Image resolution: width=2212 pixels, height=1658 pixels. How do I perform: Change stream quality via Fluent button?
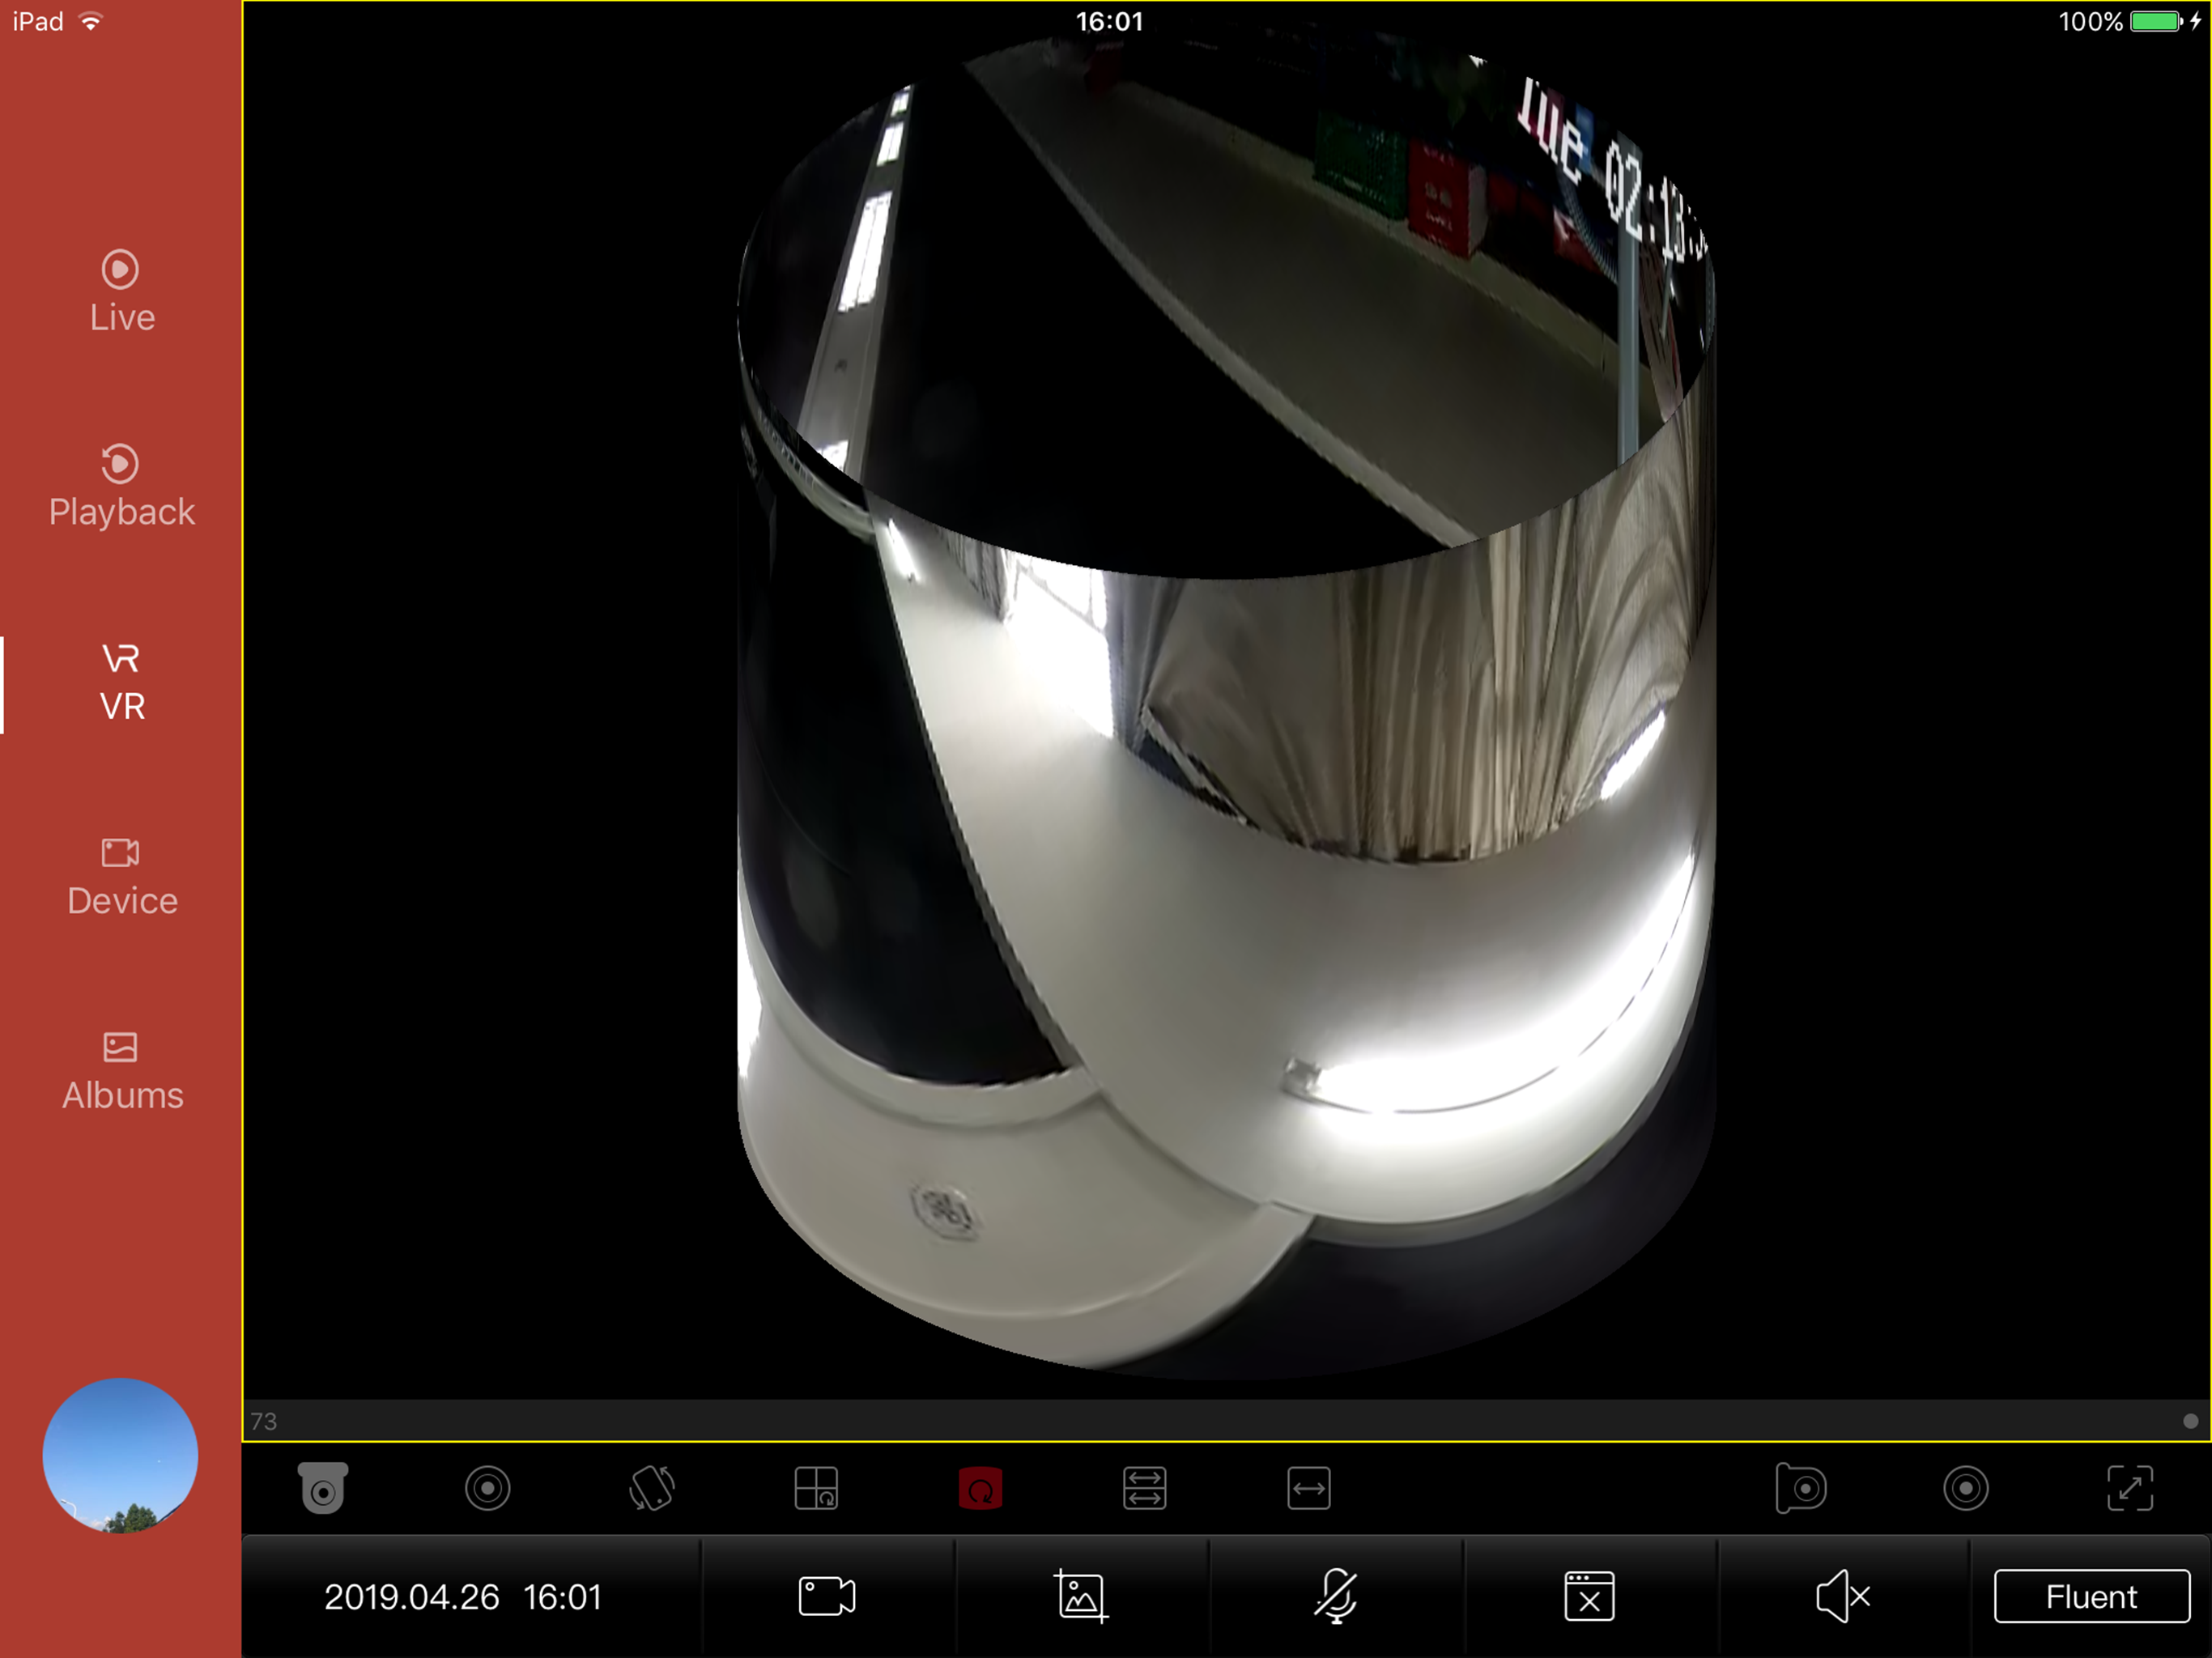2091,1596
